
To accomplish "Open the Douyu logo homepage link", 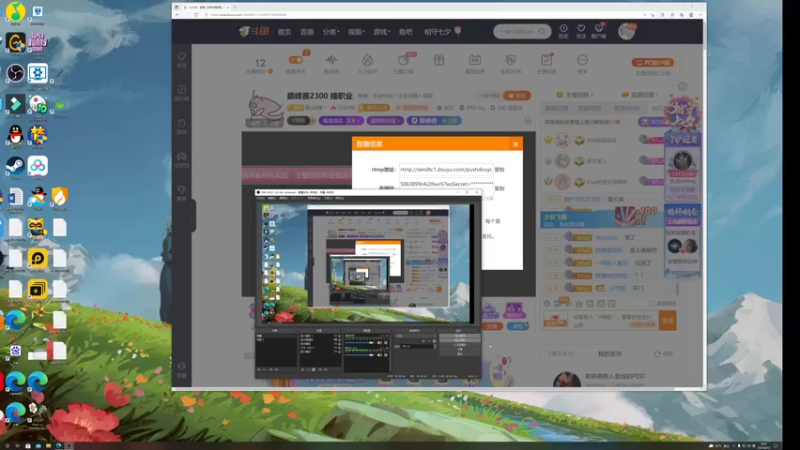I will pos(254,32).
